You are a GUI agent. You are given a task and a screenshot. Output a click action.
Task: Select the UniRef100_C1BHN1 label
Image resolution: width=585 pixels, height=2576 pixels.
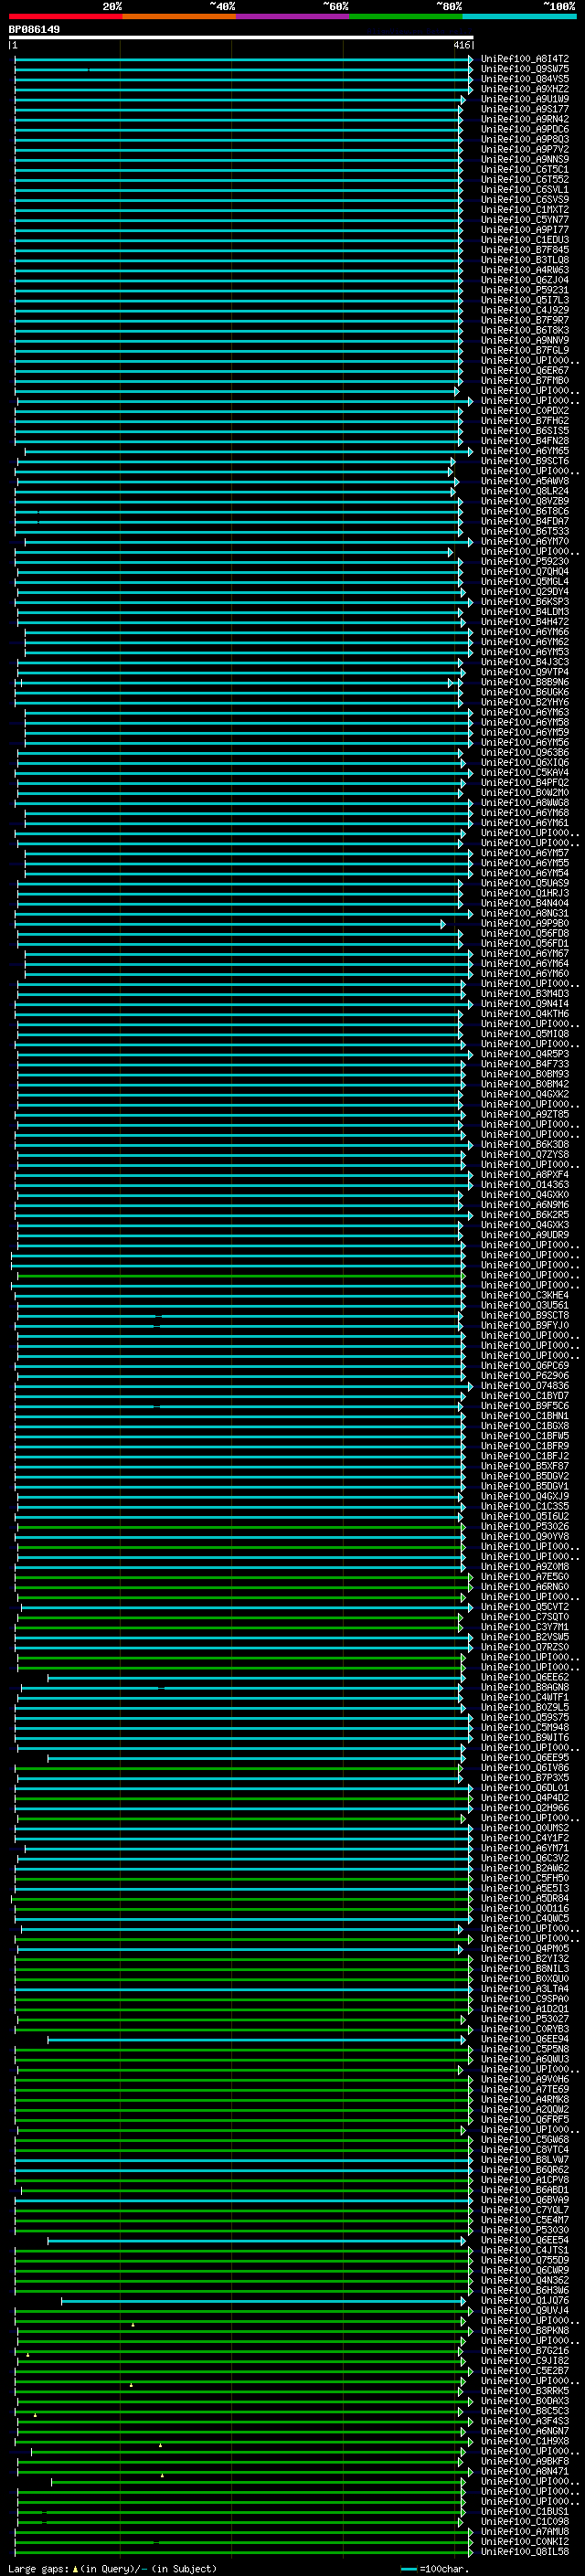525,1416
